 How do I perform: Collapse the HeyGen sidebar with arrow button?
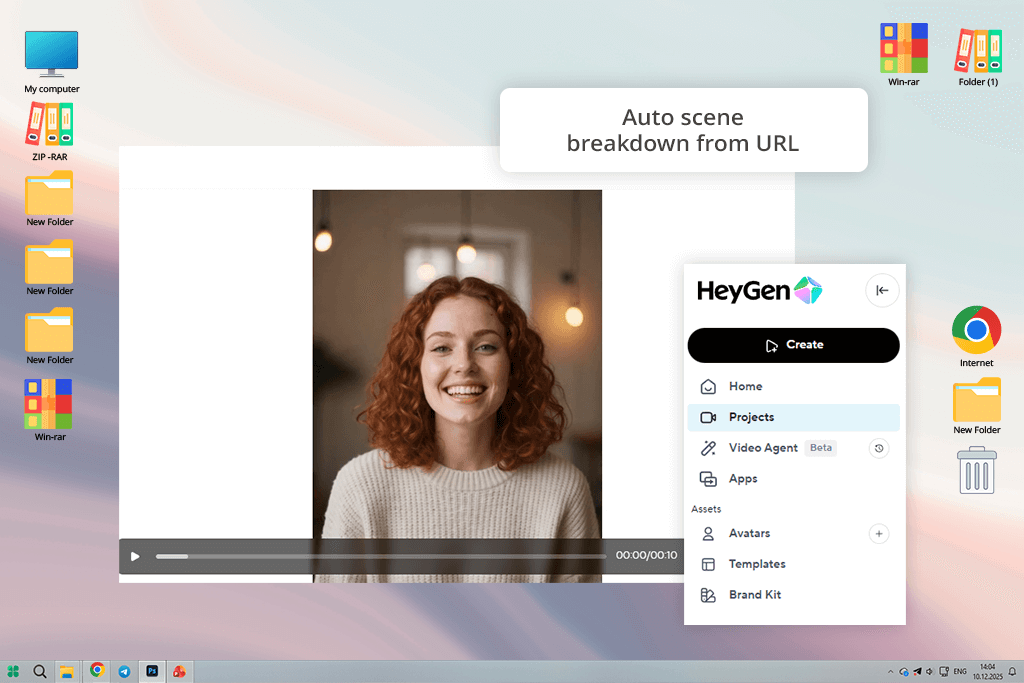click(882, 291)
